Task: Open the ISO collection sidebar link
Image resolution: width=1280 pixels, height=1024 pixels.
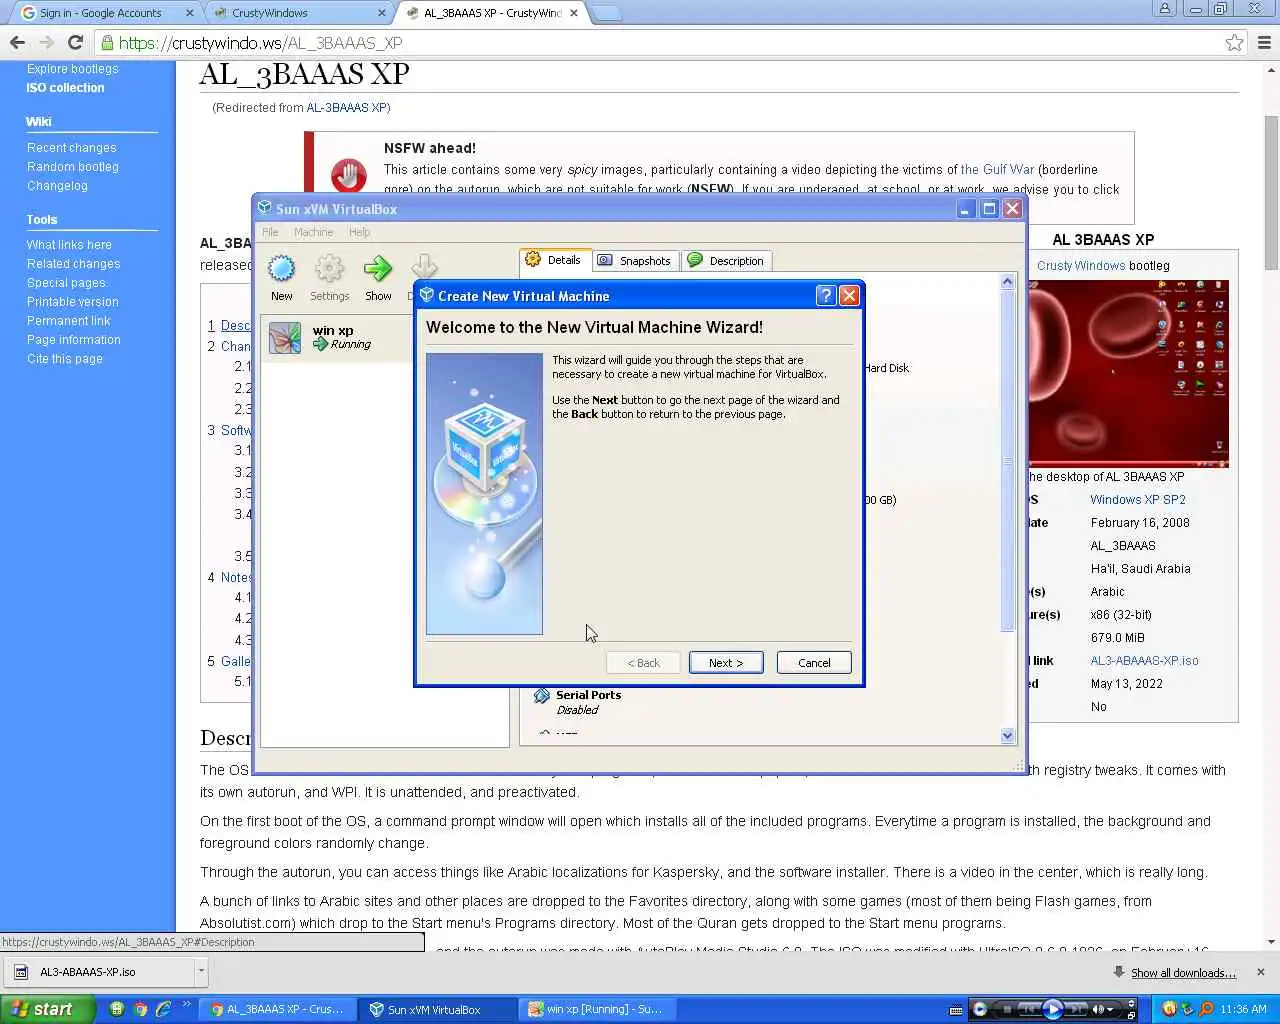Action: [x=65, y=88]
